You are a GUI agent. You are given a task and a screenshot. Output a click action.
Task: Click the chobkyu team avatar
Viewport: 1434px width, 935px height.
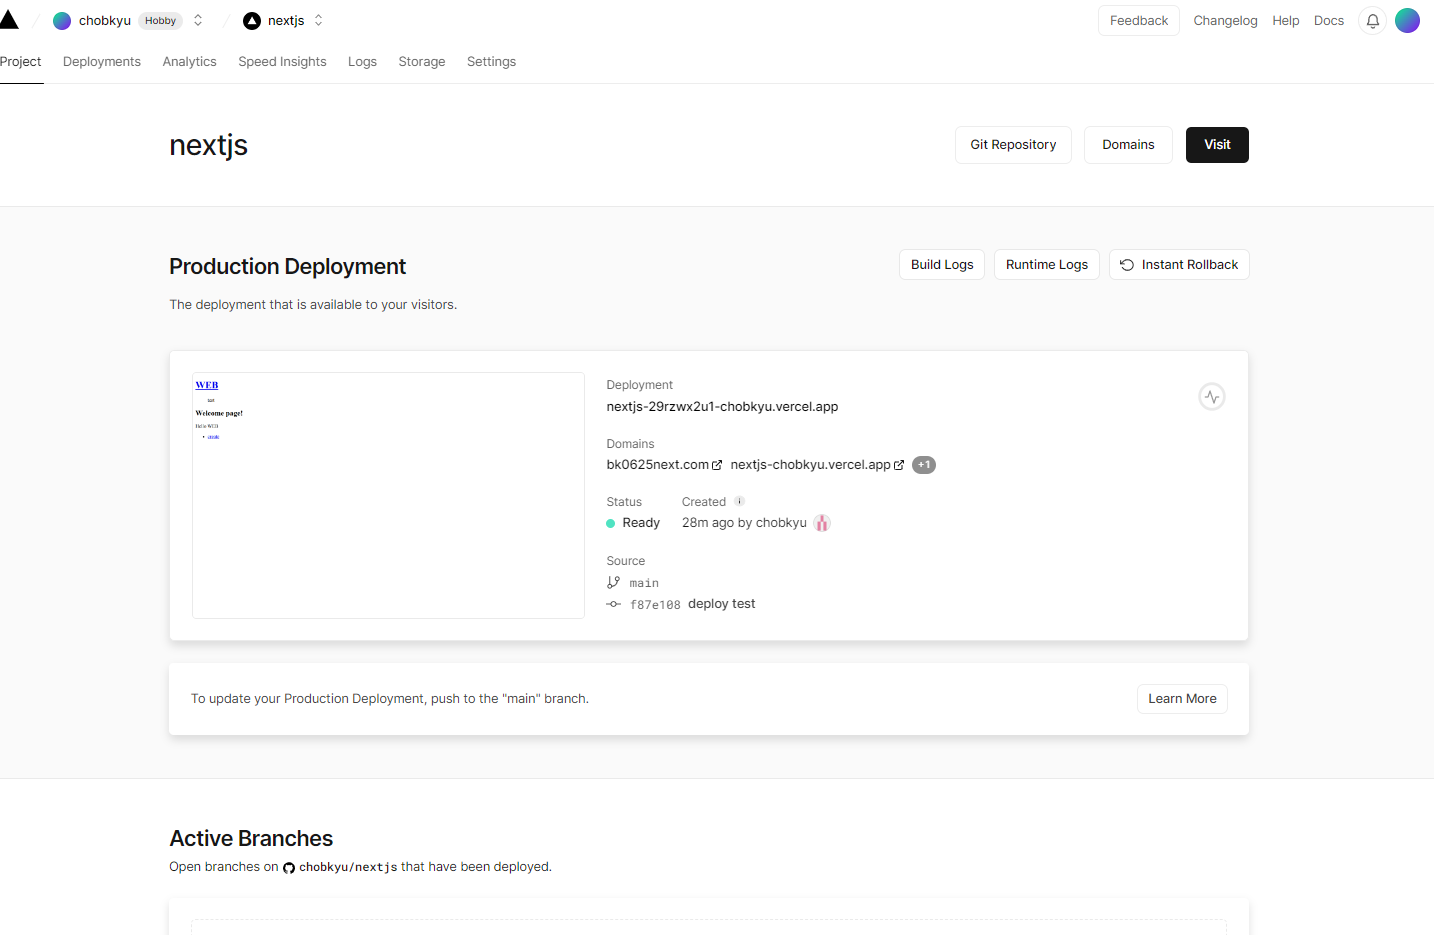click(x=62, y=21)
